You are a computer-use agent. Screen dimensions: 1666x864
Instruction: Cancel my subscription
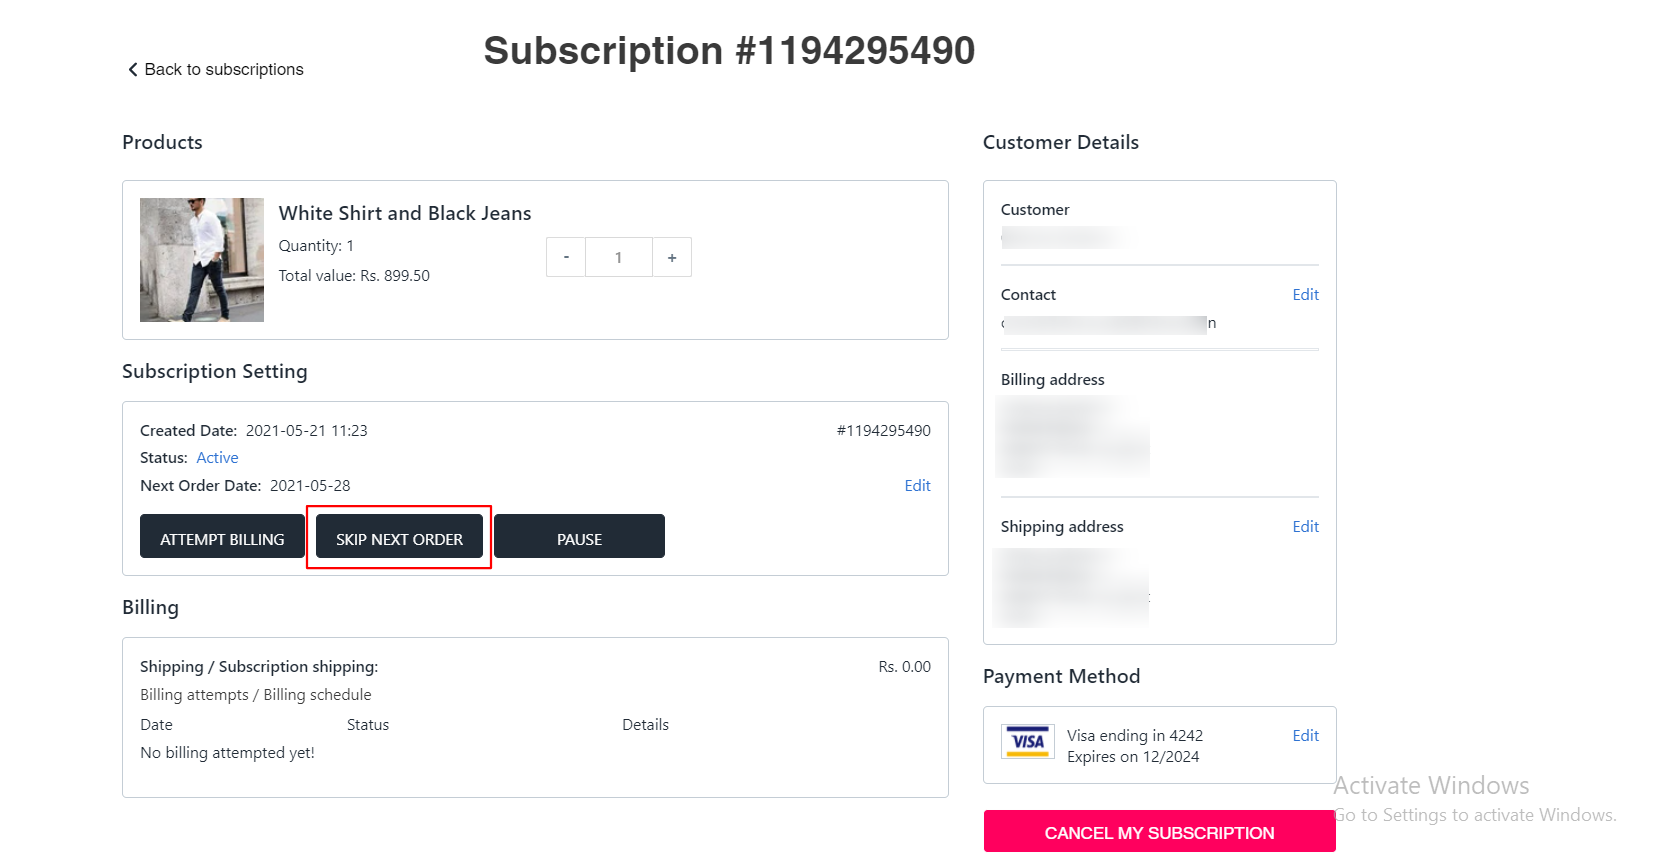point(1160,831)
